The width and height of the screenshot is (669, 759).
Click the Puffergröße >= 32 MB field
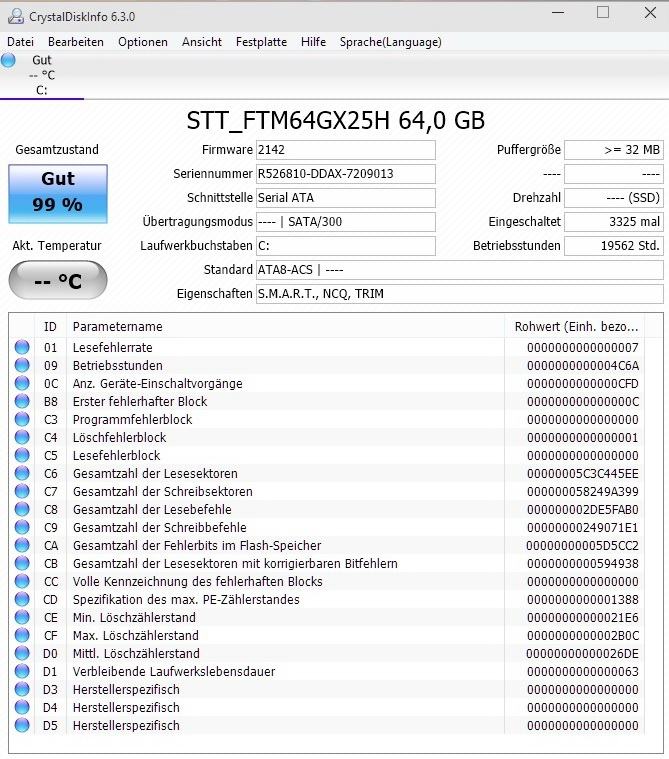point(614,150)
